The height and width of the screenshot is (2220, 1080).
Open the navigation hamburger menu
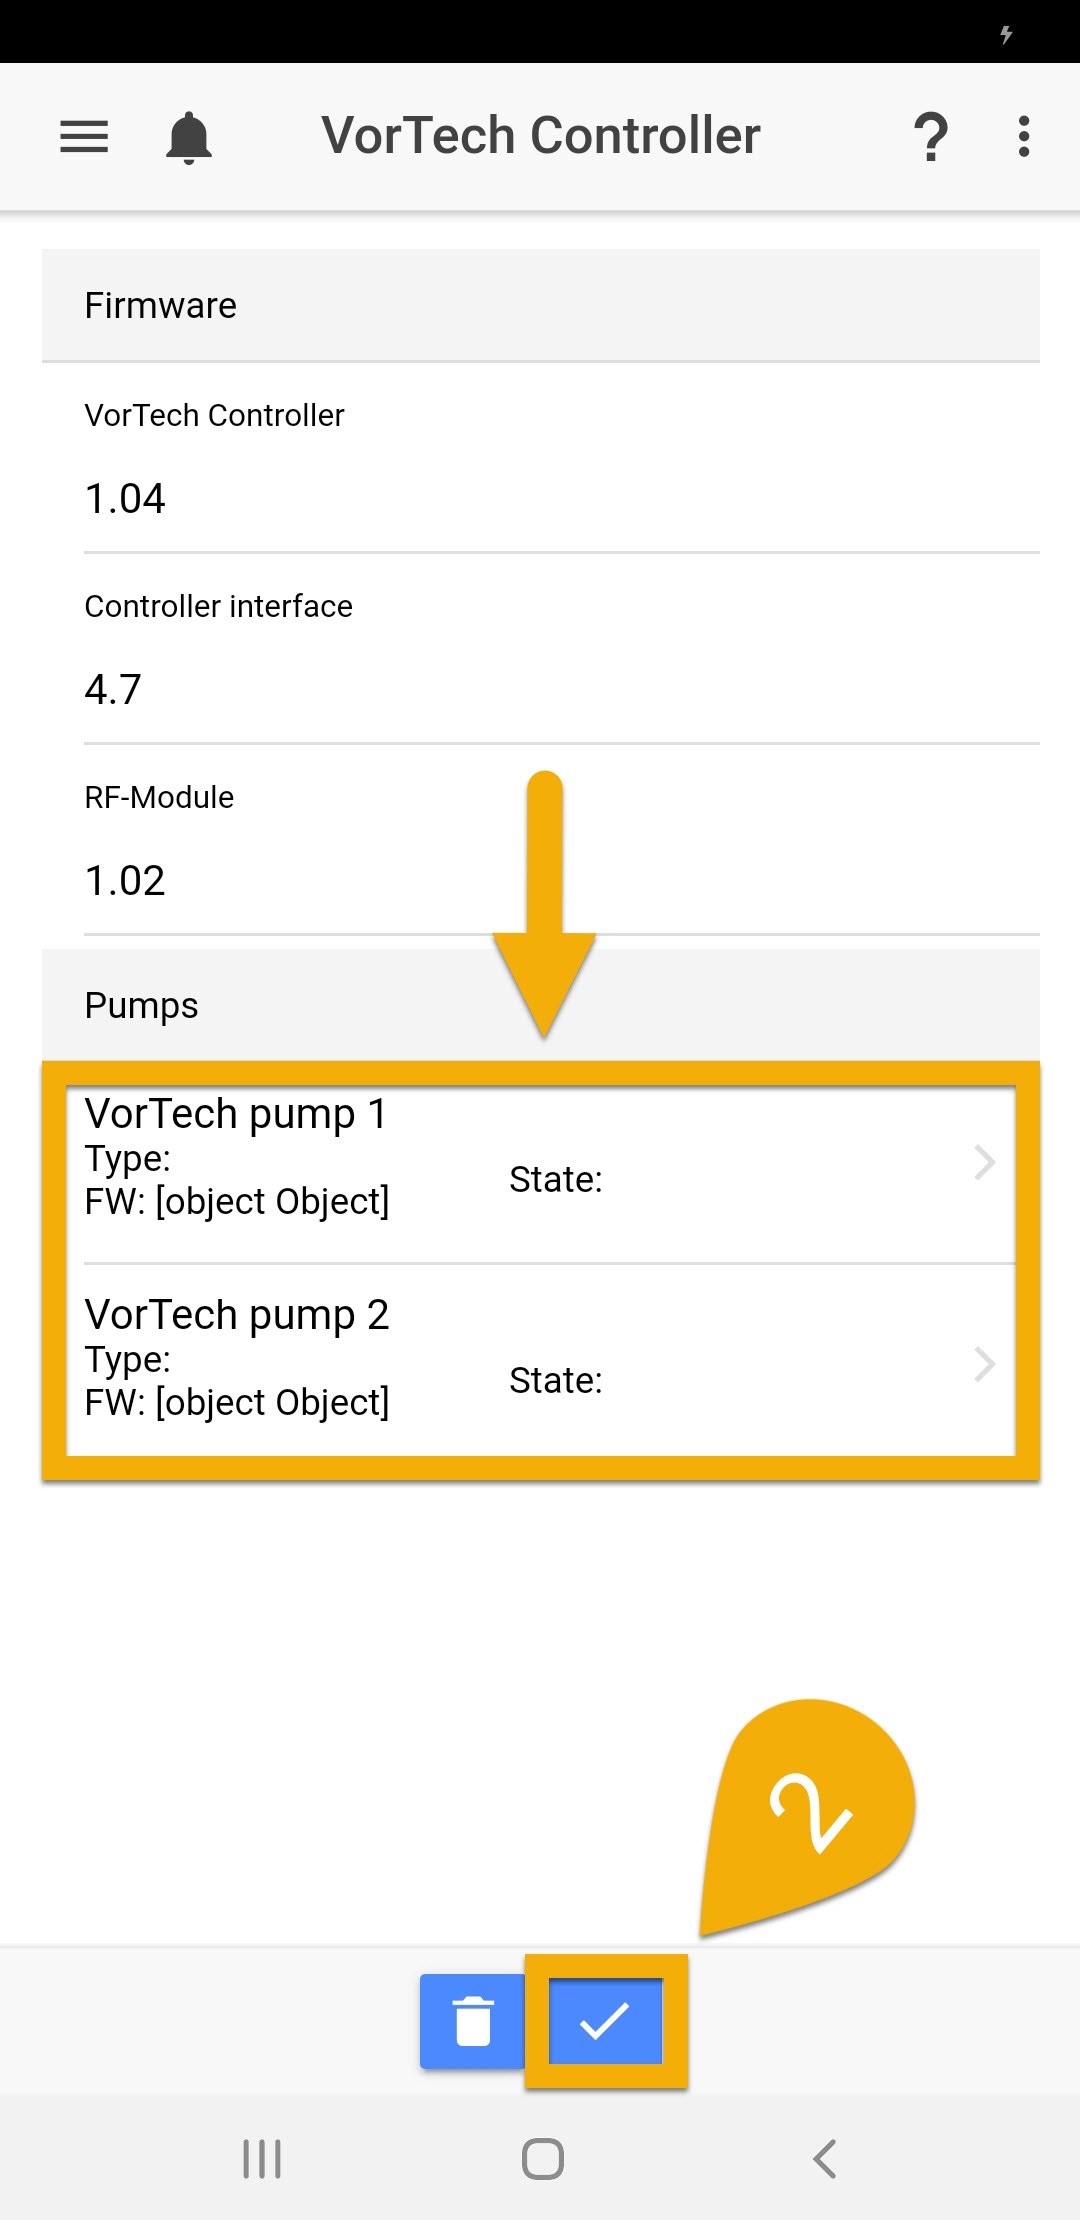(x=84, y=136)
